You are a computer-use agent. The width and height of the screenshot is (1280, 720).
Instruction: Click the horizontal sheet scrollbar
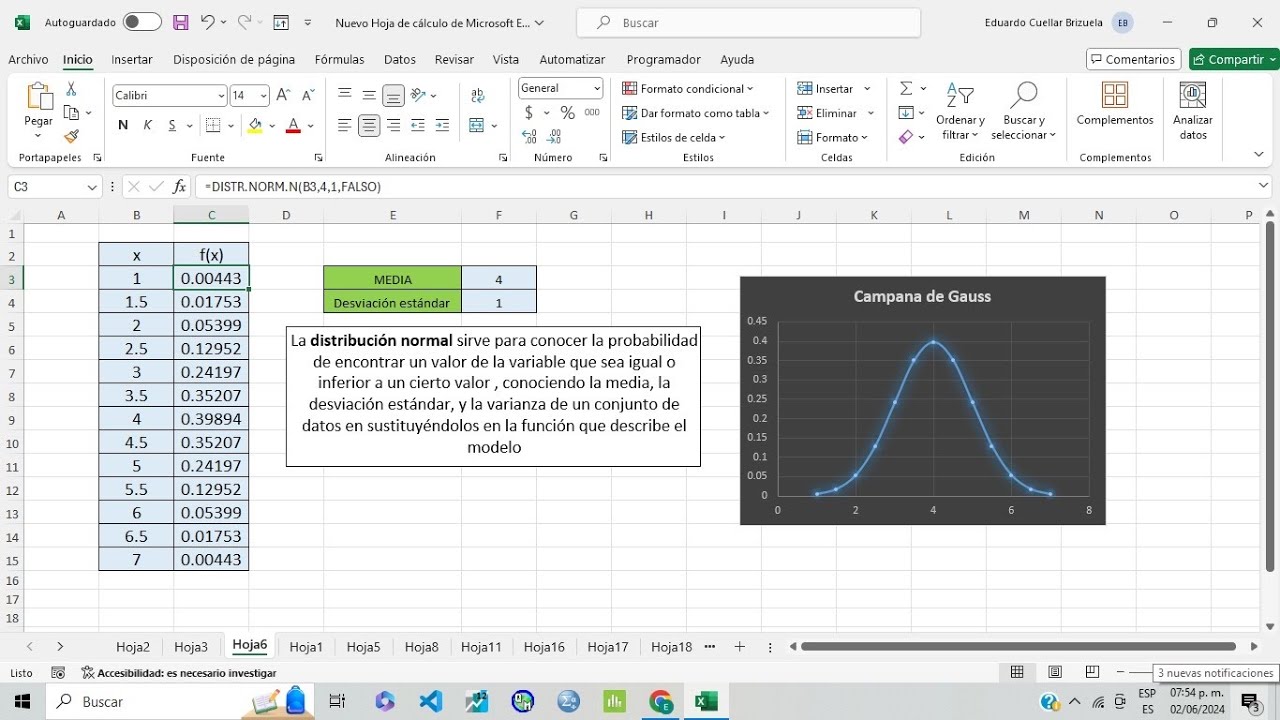[x=1018, y=647]
